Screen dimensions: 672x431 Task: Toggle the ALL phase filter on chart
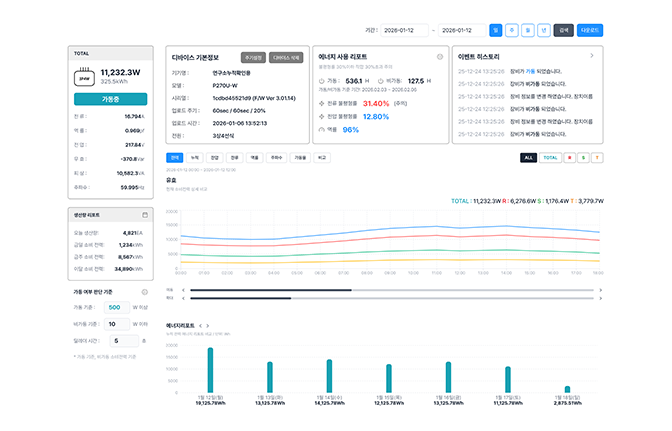pos(528,157)
